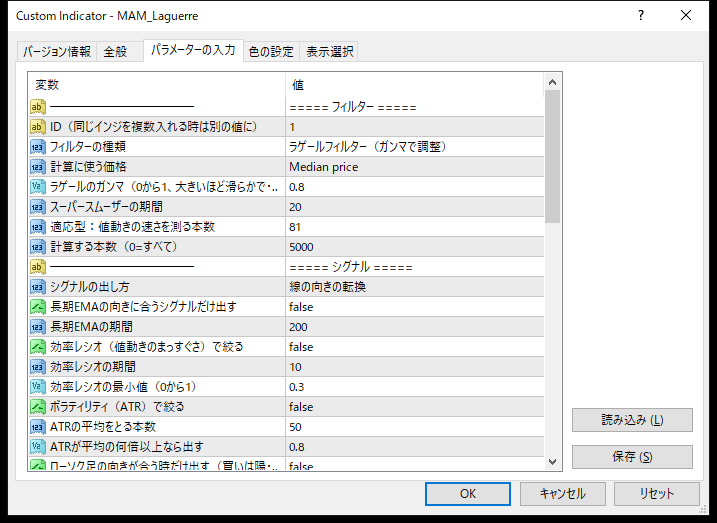Screen dimensions: 717x523
Task: Edit ATRが平均の何倍以上なら出す value 0.8
Action: pos(415,447)
